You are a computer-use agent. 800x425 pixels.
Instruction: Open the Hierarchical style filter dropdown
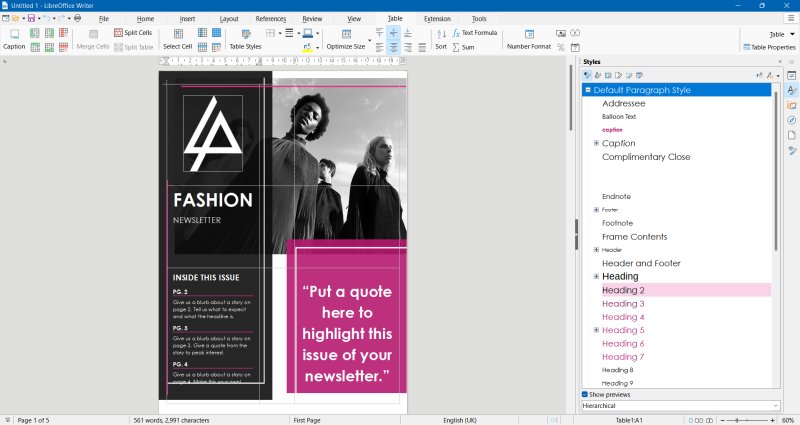click(x=680, y=405)
